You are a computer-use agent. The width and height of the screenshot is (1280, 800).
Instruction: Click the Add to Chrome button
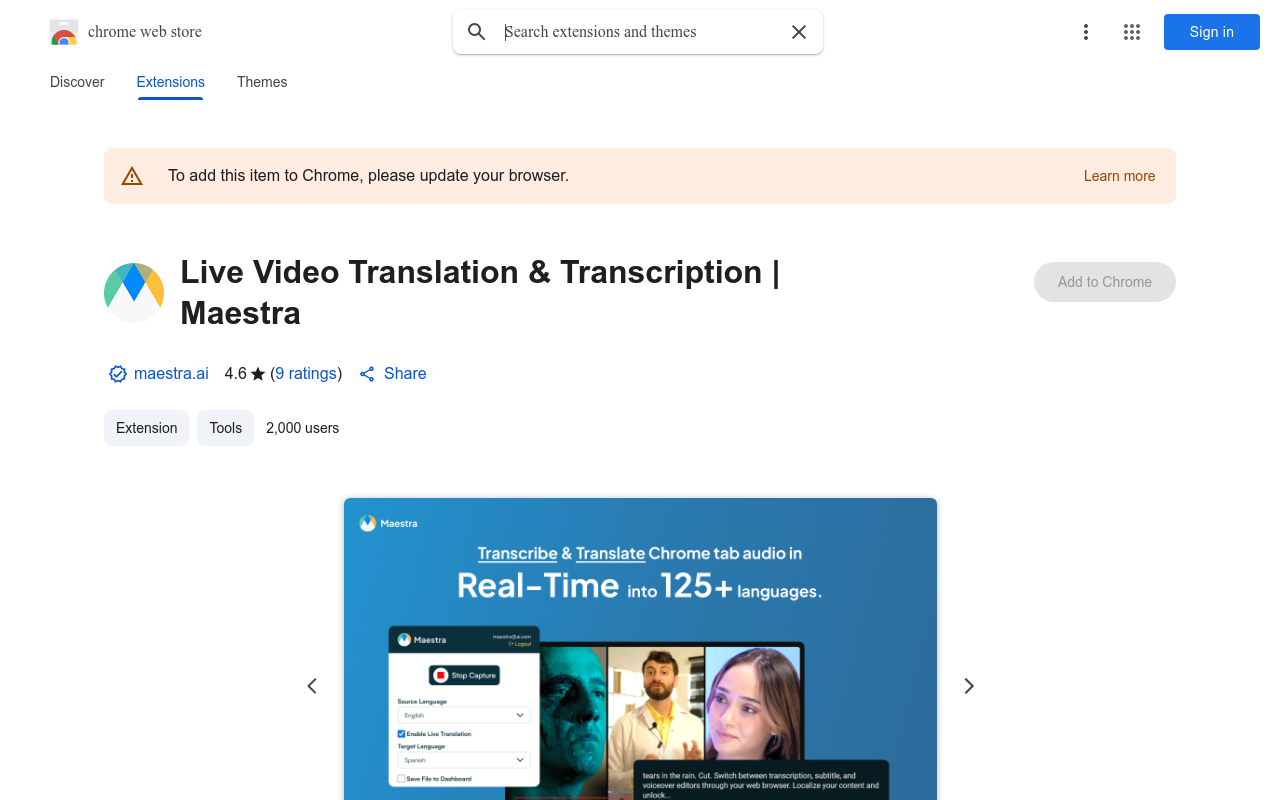[1105, 282]
